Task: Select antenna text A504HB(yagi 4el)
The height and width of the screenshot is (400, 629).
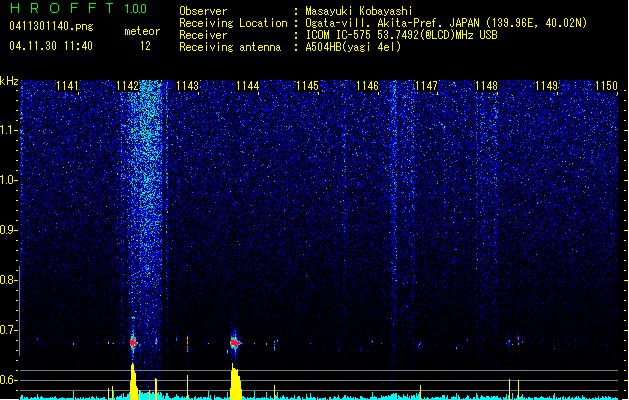Action: point(353,47)
